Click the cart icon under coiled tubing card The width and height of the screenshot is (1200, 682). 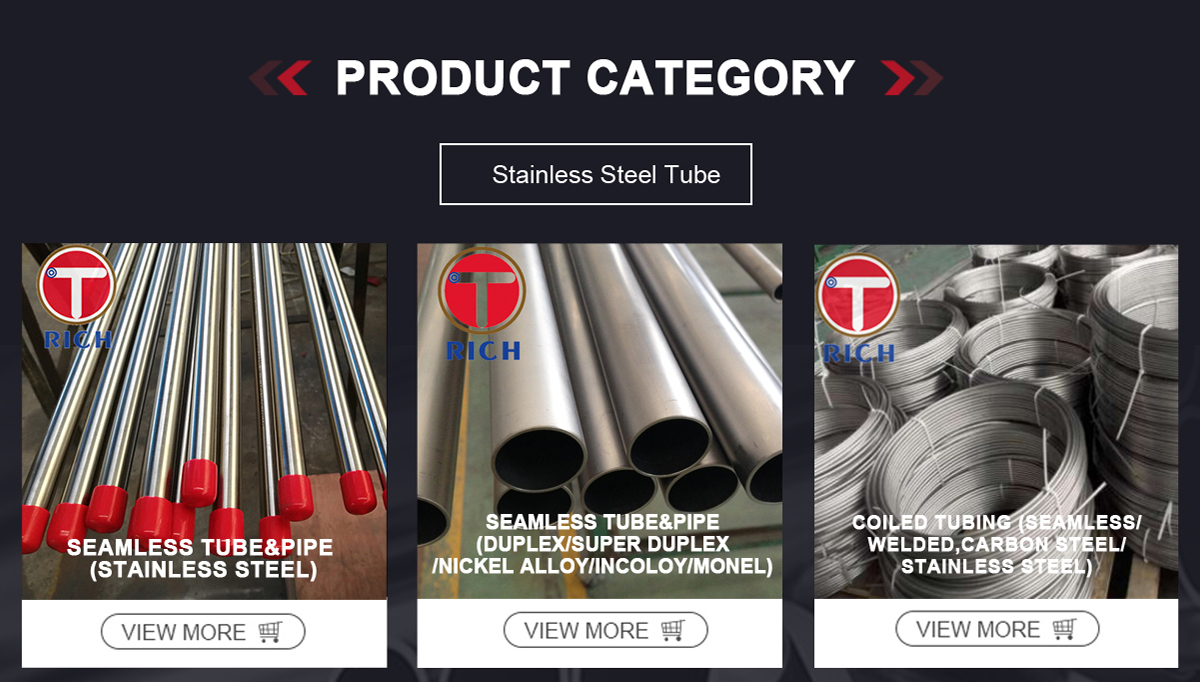tap(1064, 629)
